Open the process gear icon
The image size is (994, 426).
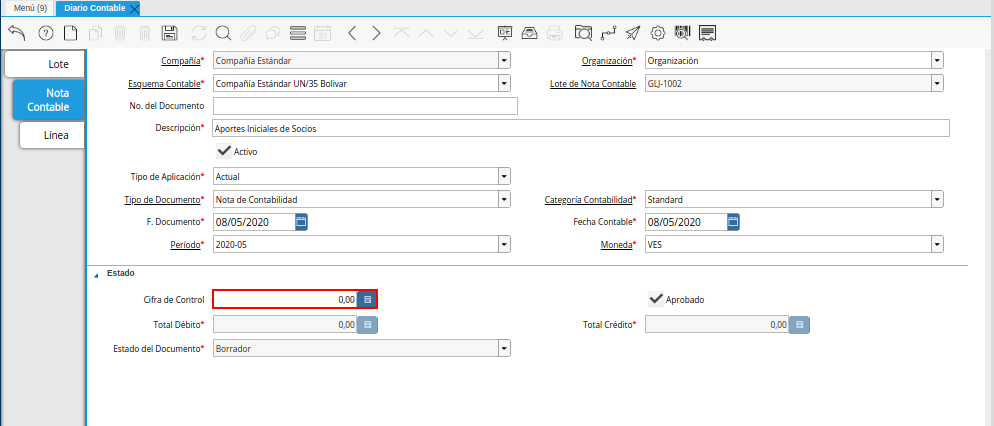(658, 33)
